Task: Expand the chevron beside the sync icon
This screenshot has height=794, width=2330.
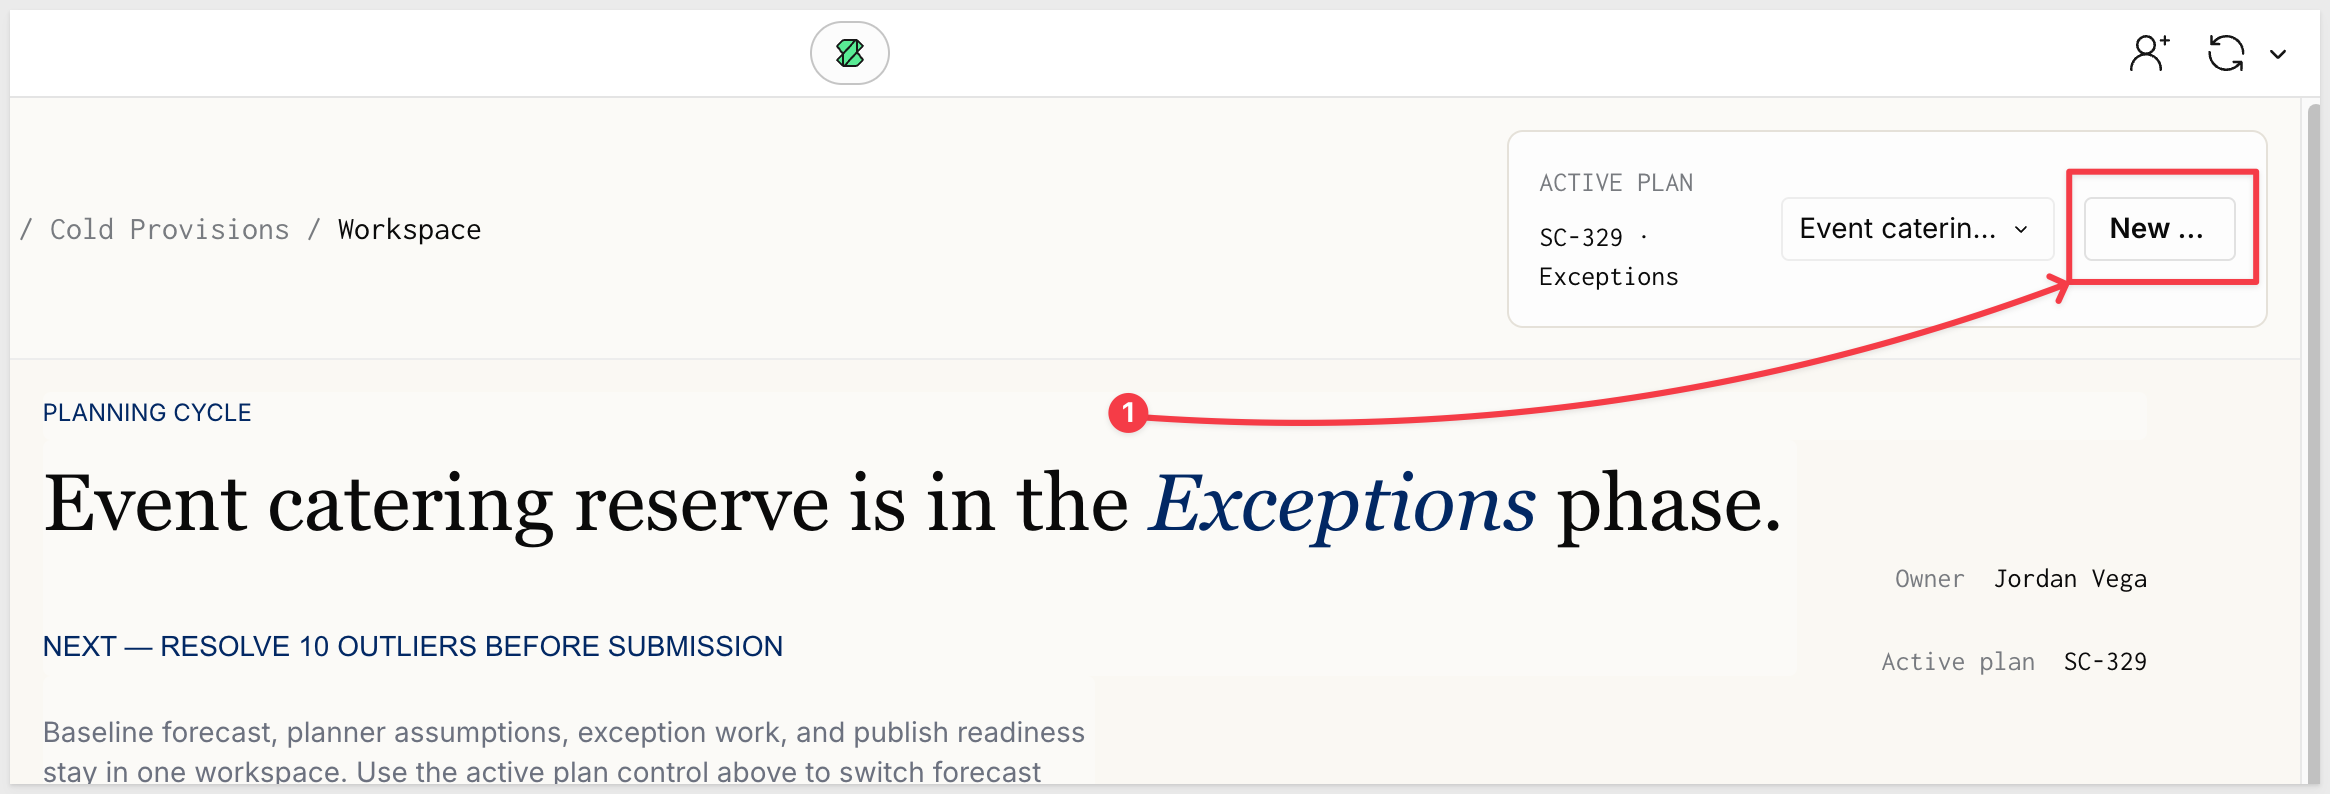Action: tap(2278, 54)
